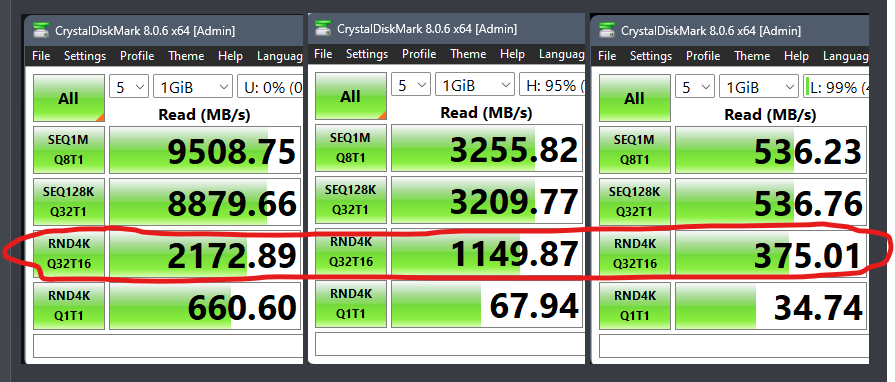The image size is (895, 382).
Task: Open Profile menu in the right window
Action: tap(703, 56)
